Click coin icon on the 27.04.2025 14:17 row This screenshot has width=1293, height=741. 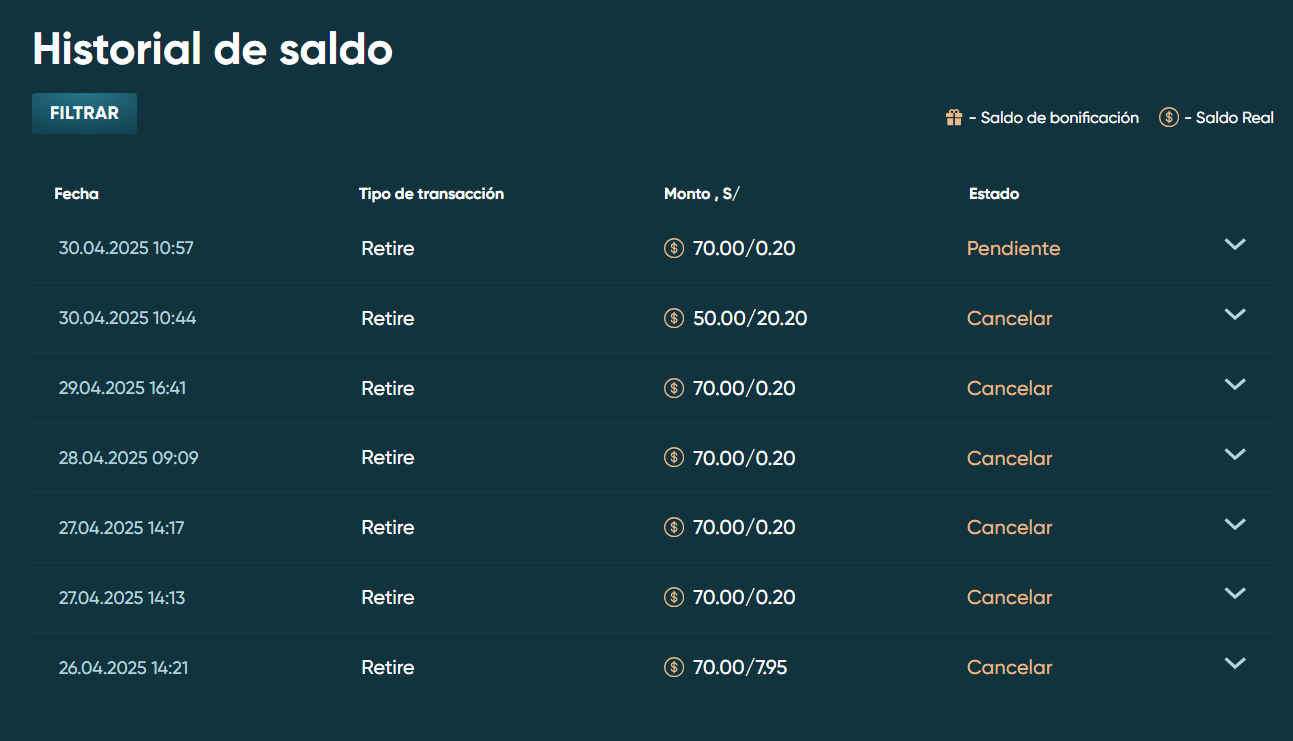[674, 527]
